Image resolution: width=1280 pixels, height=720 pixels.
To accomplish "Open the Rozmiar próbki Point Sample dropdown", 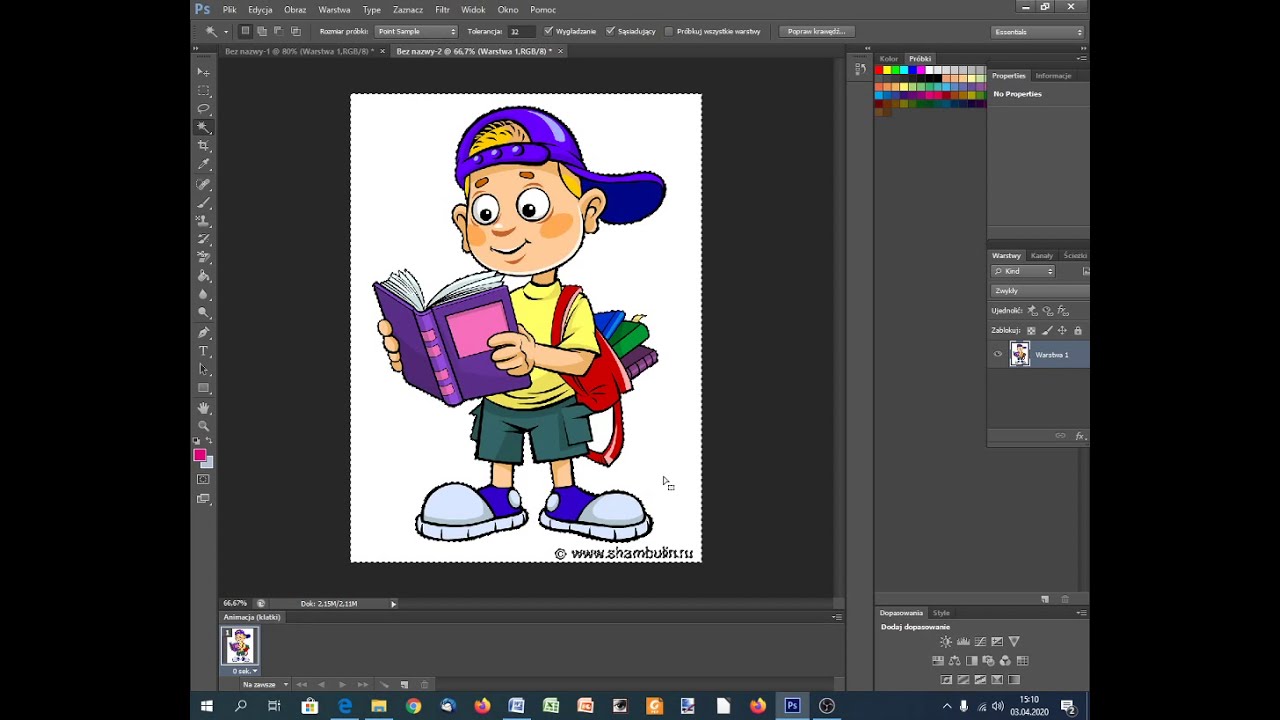I will [416, 31].
